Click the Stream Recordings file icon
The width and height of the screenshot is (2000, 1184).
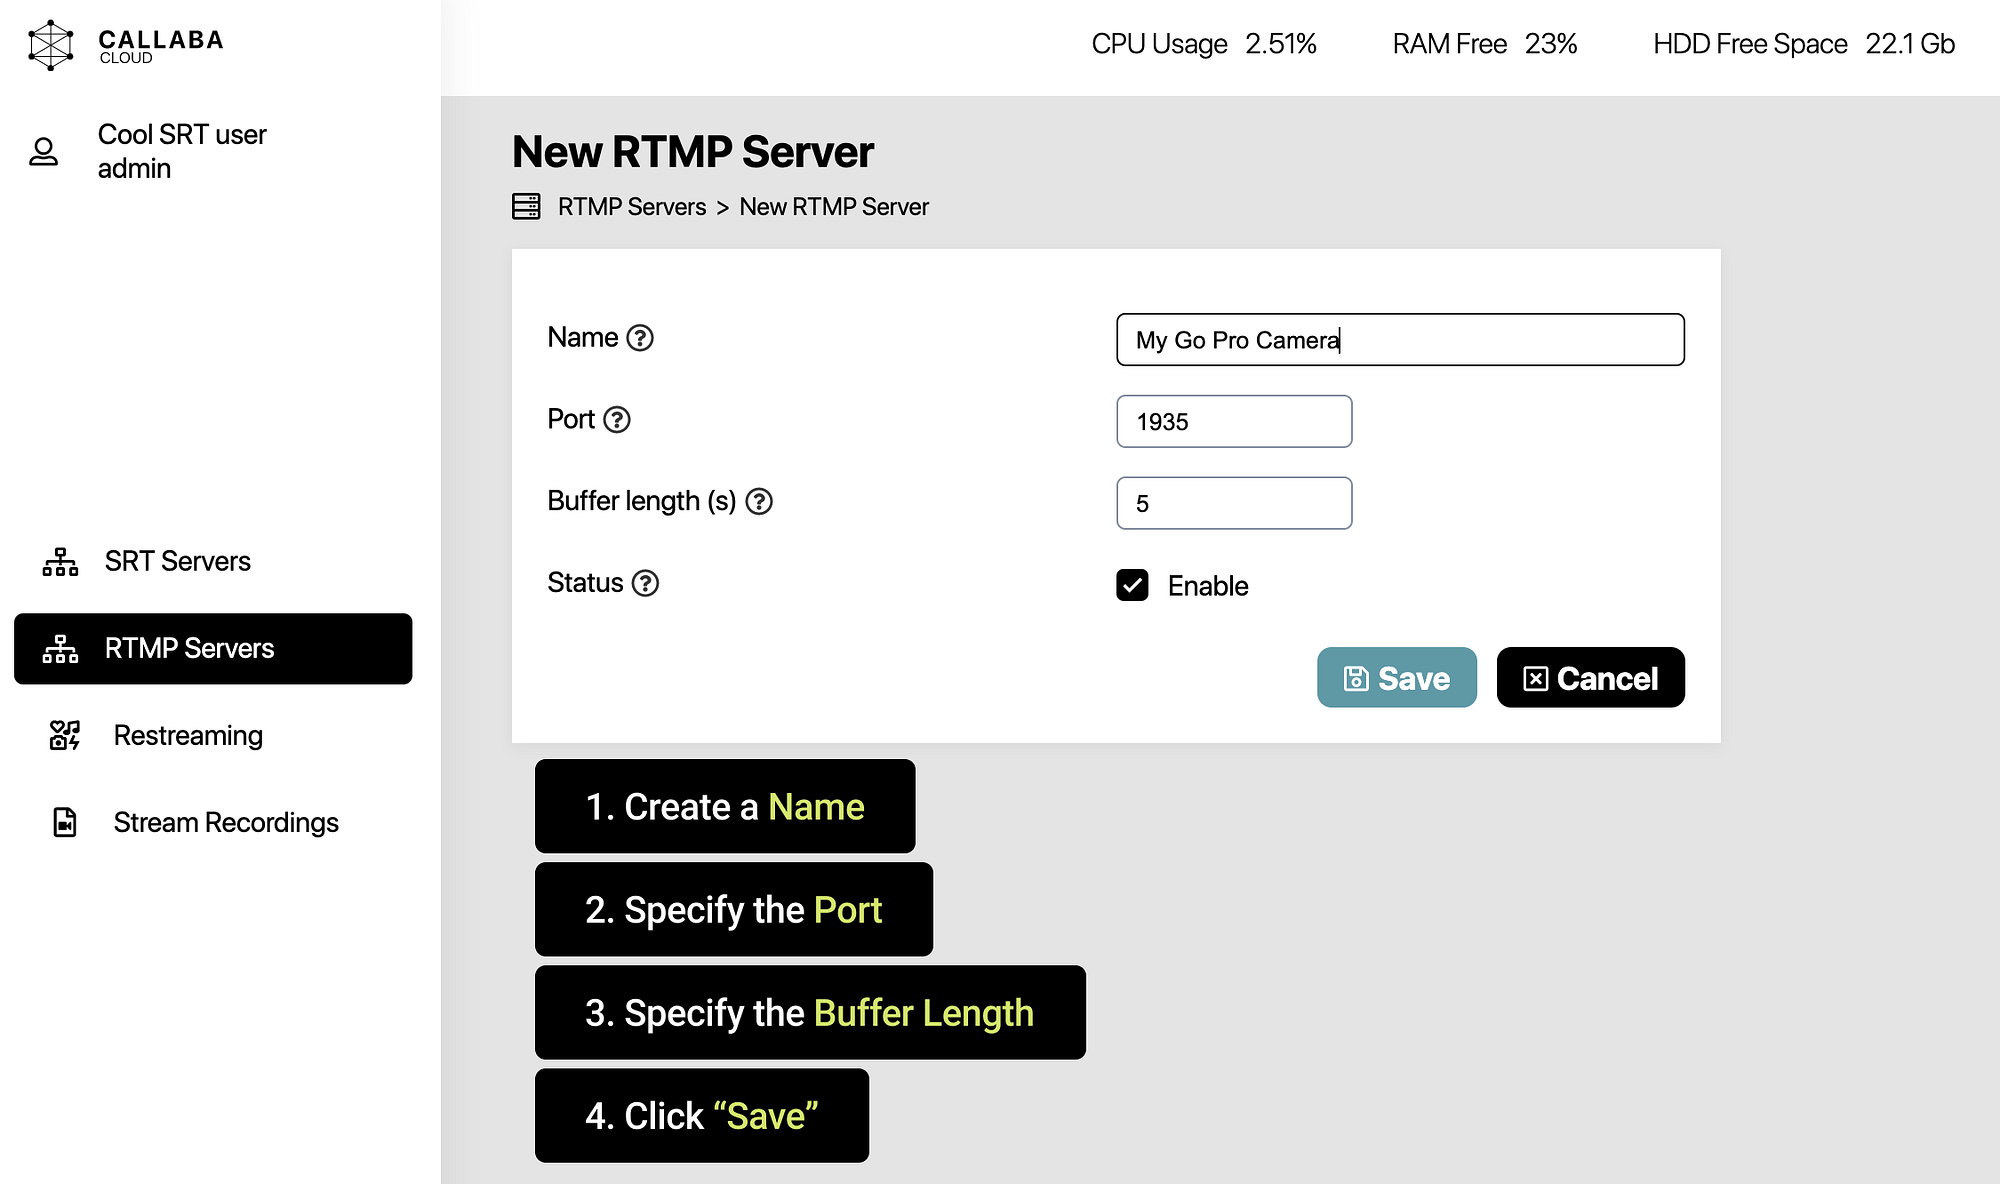pos(65,822)
